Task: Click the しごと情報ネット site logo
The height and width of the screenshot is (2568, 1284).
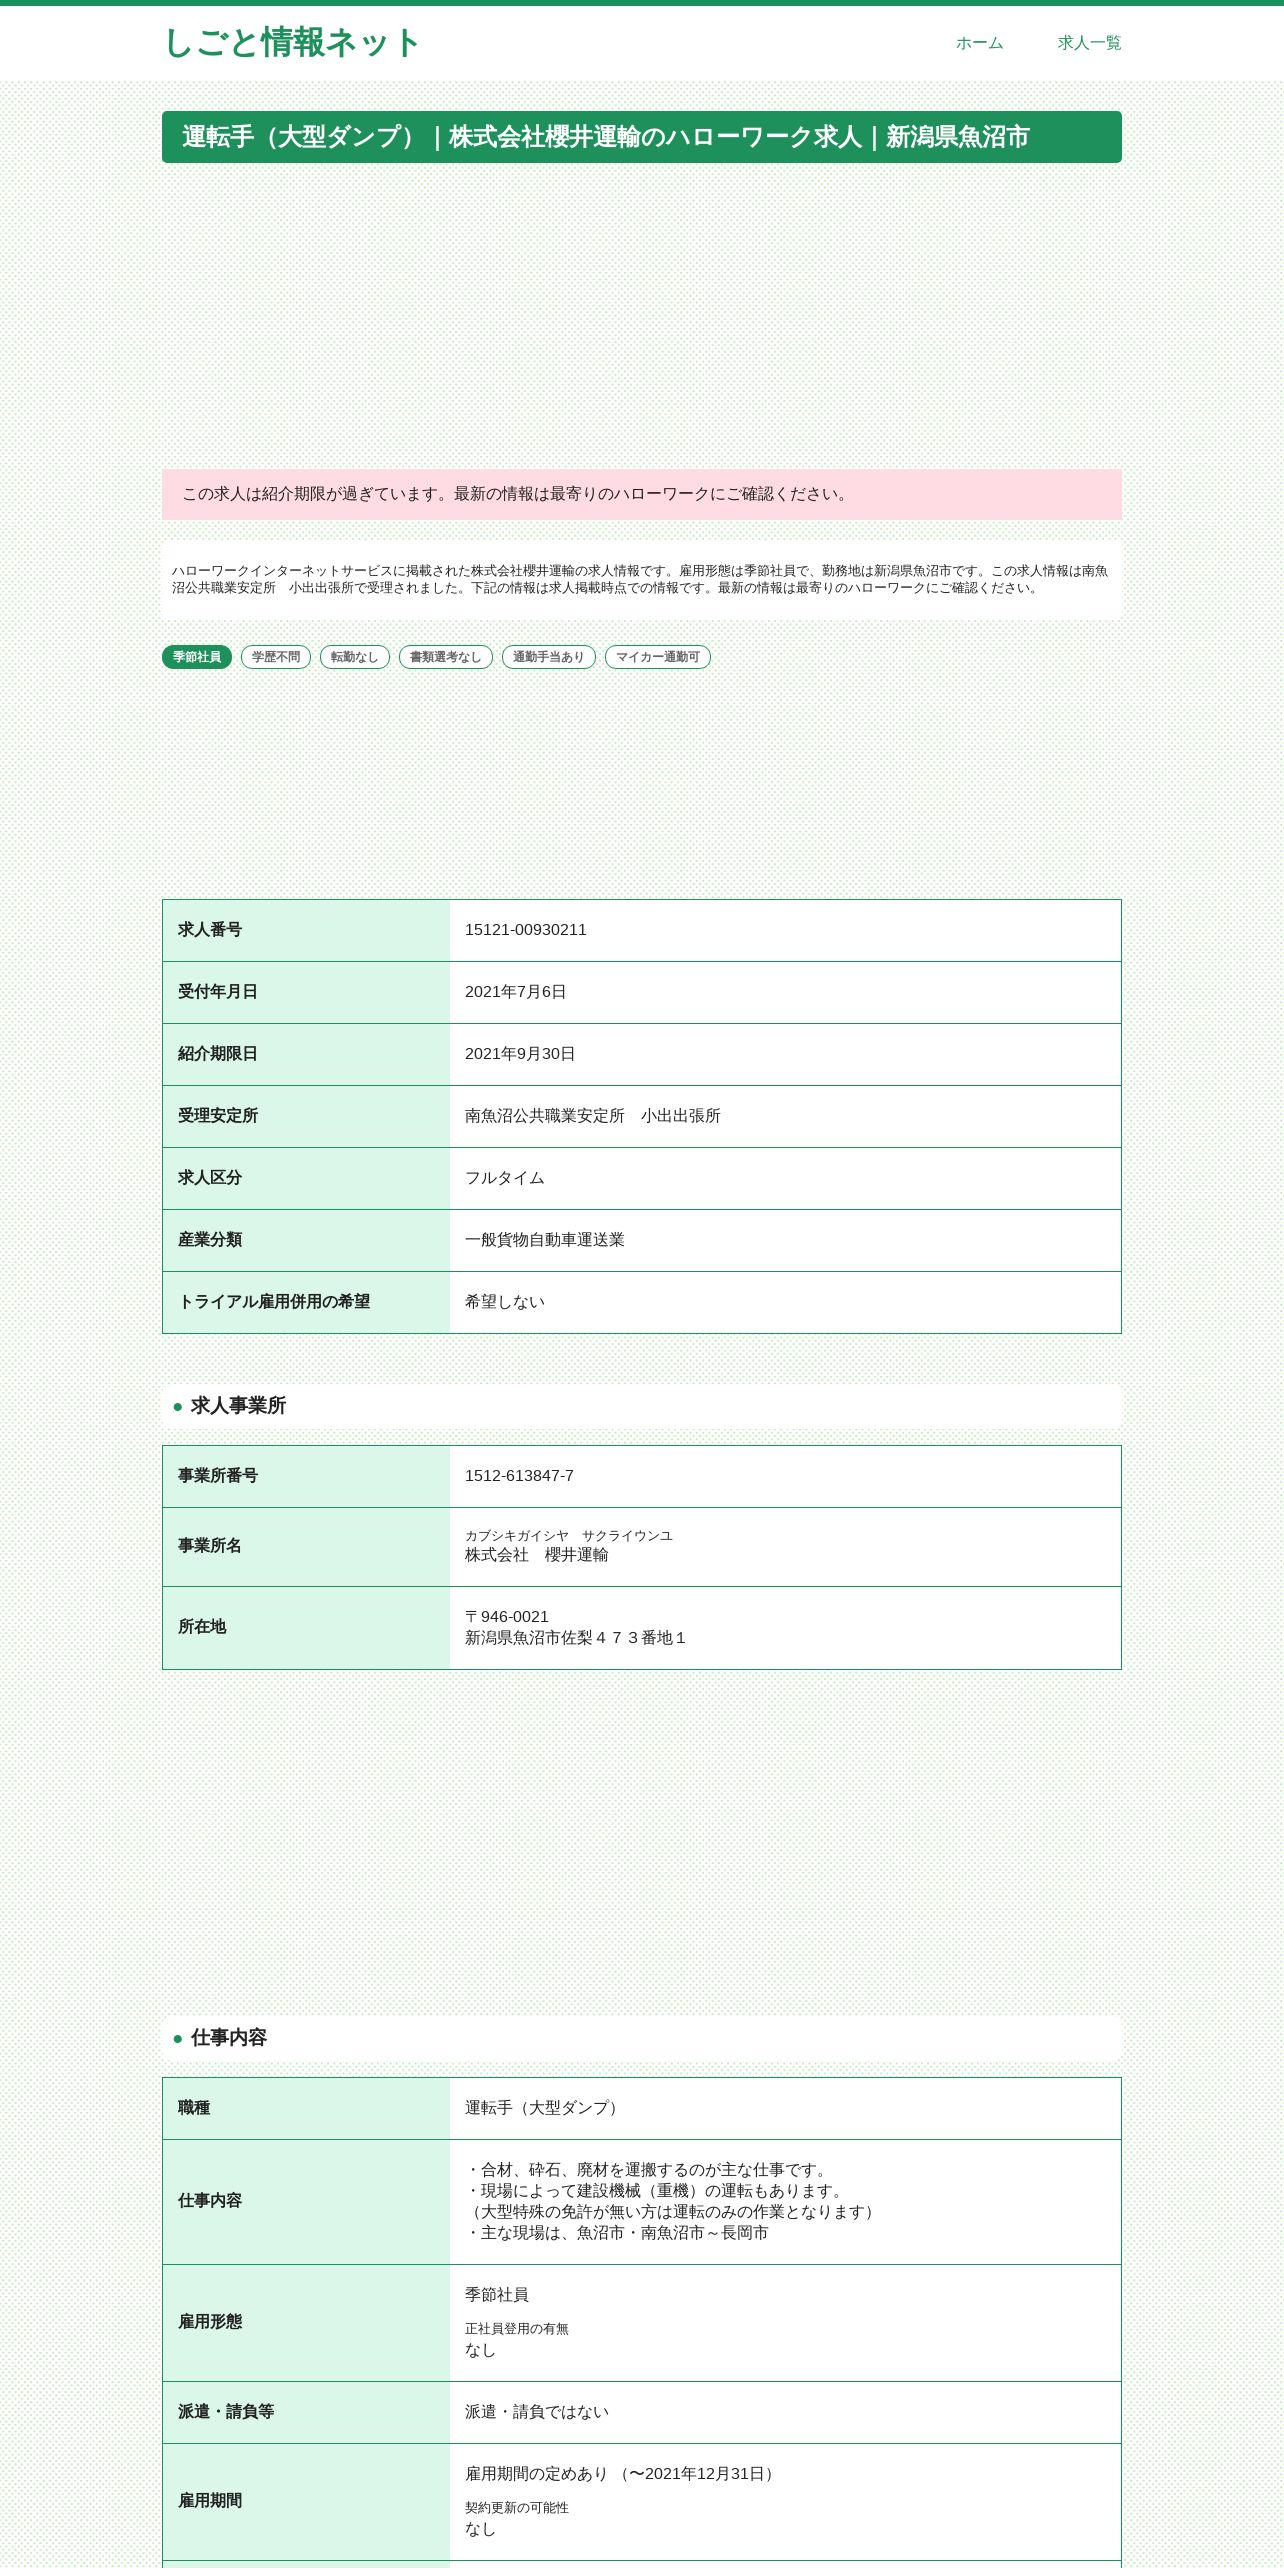Action: pyautogui.click(x=291, y=43)
